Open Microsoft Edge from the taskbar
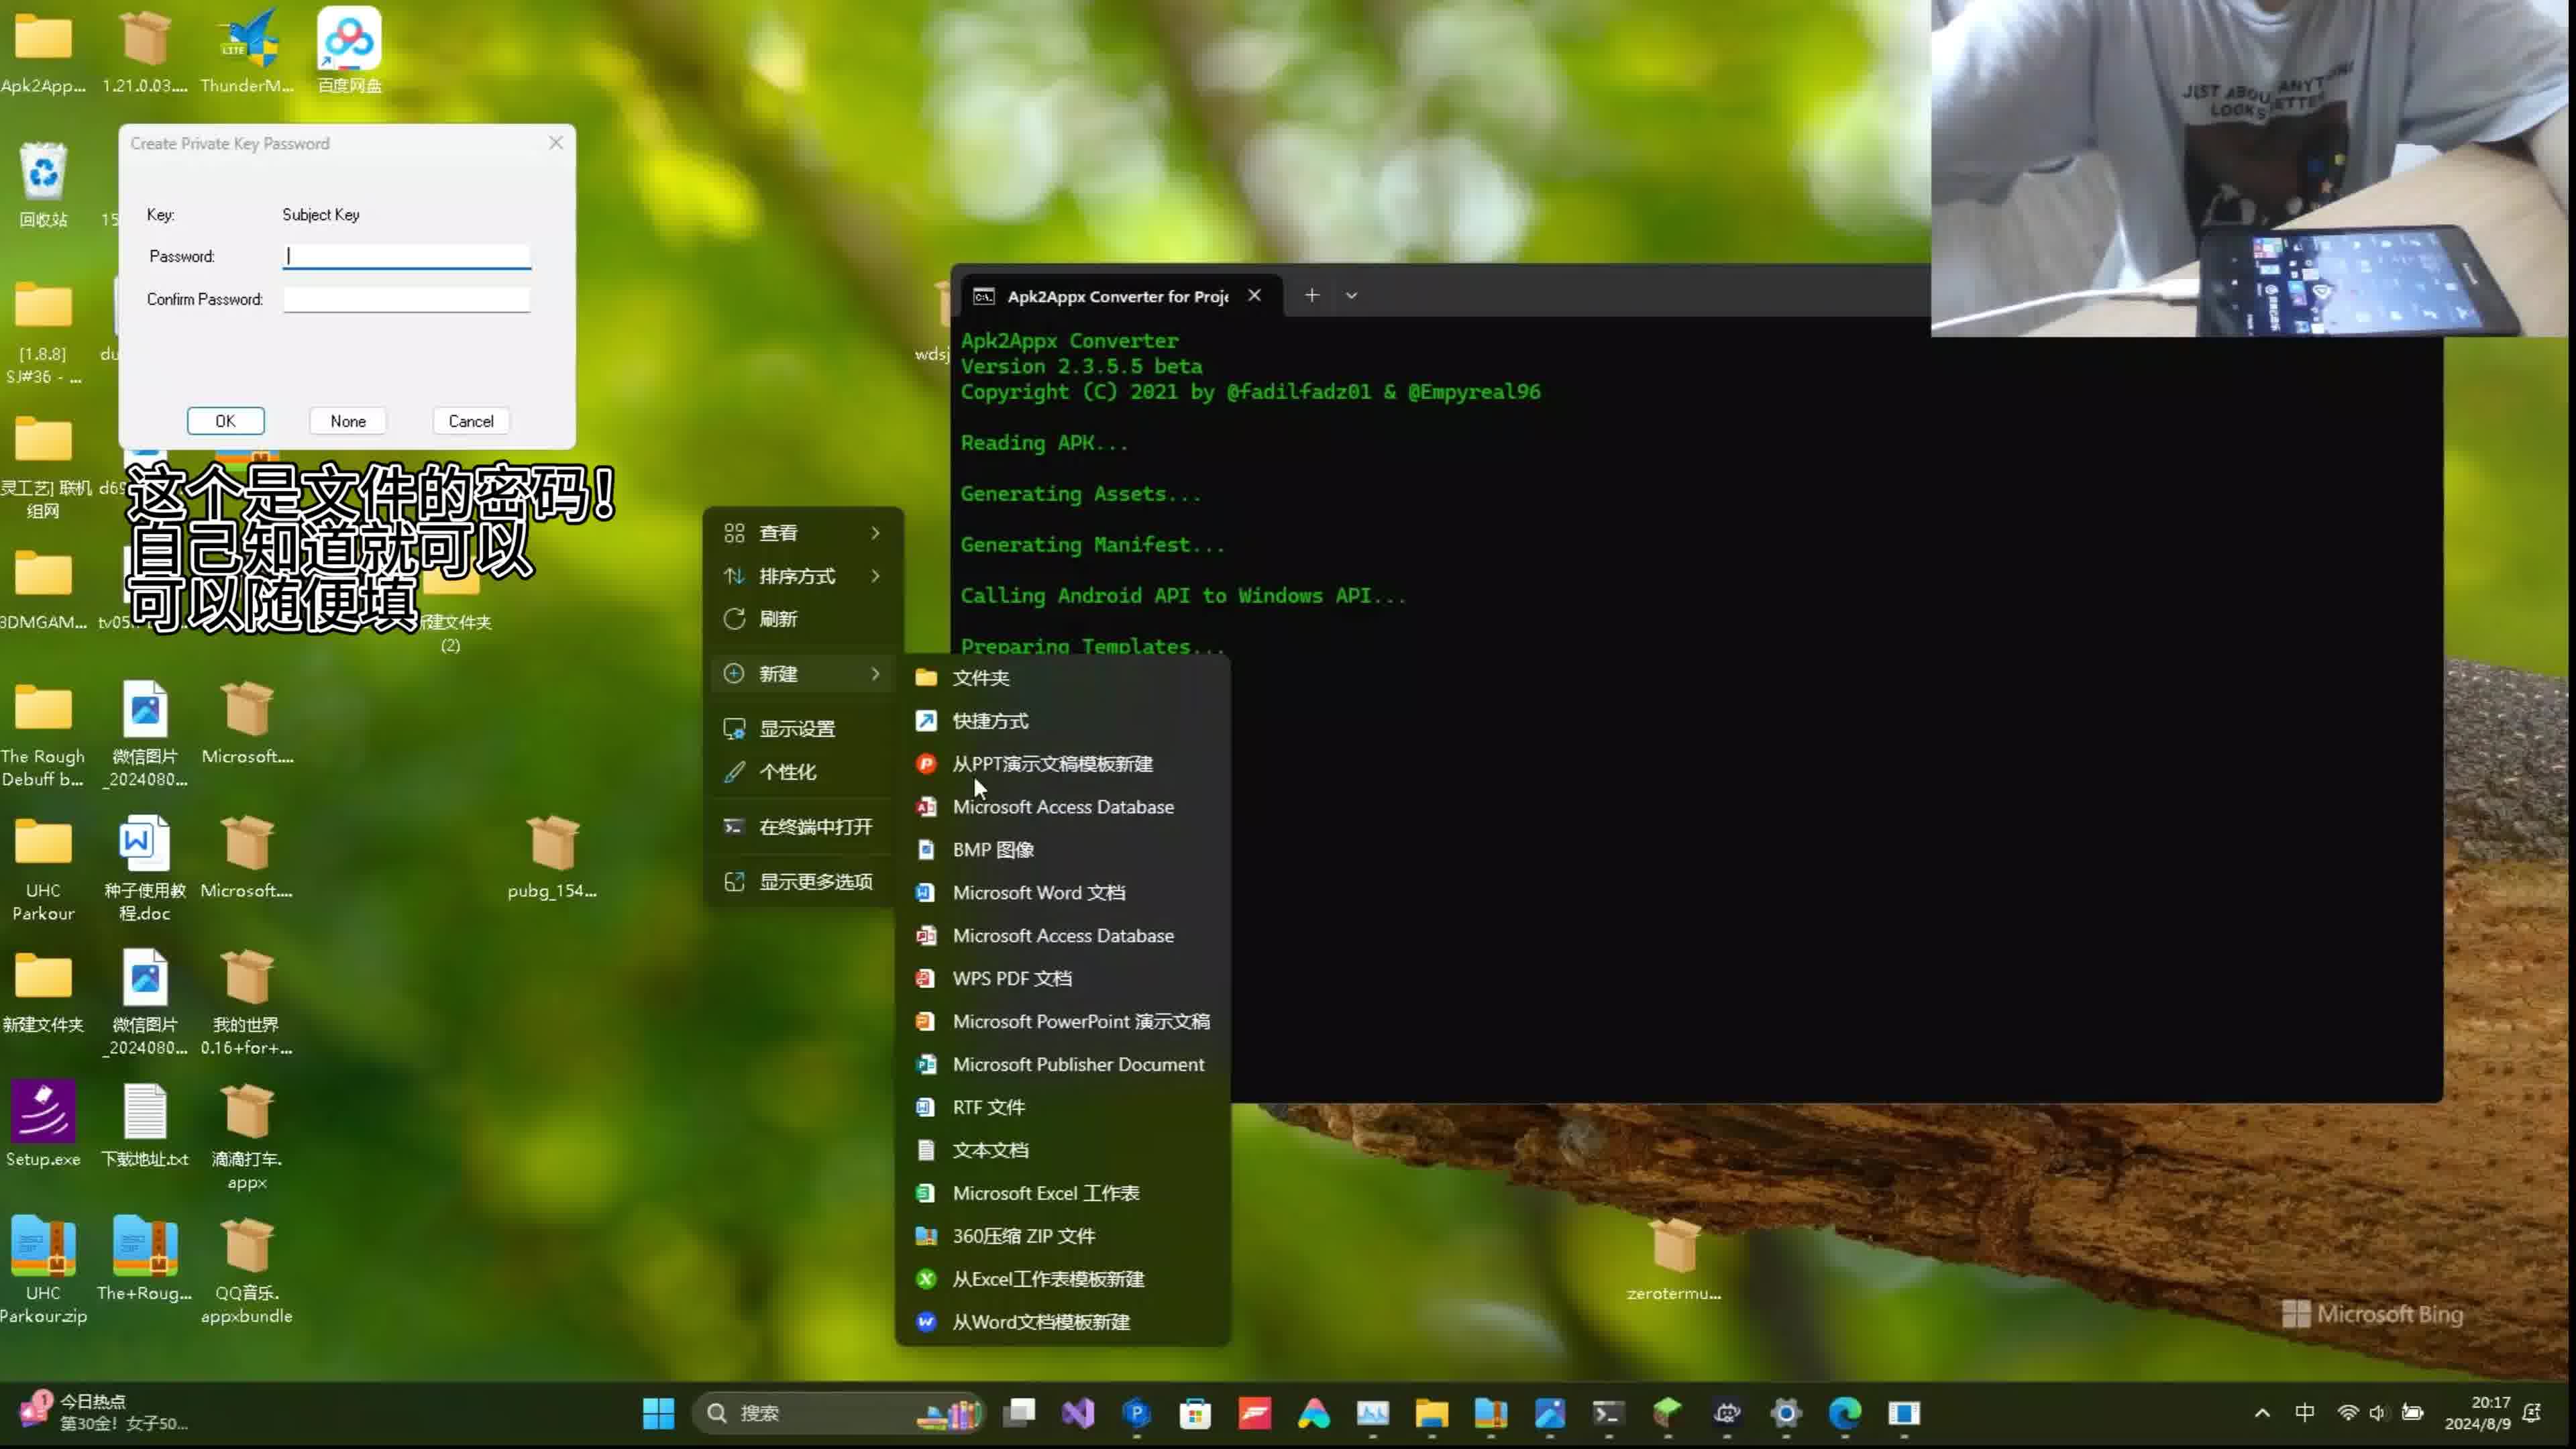The width and height of the screenshot is (2576, 1449). click(1845, 1413)
